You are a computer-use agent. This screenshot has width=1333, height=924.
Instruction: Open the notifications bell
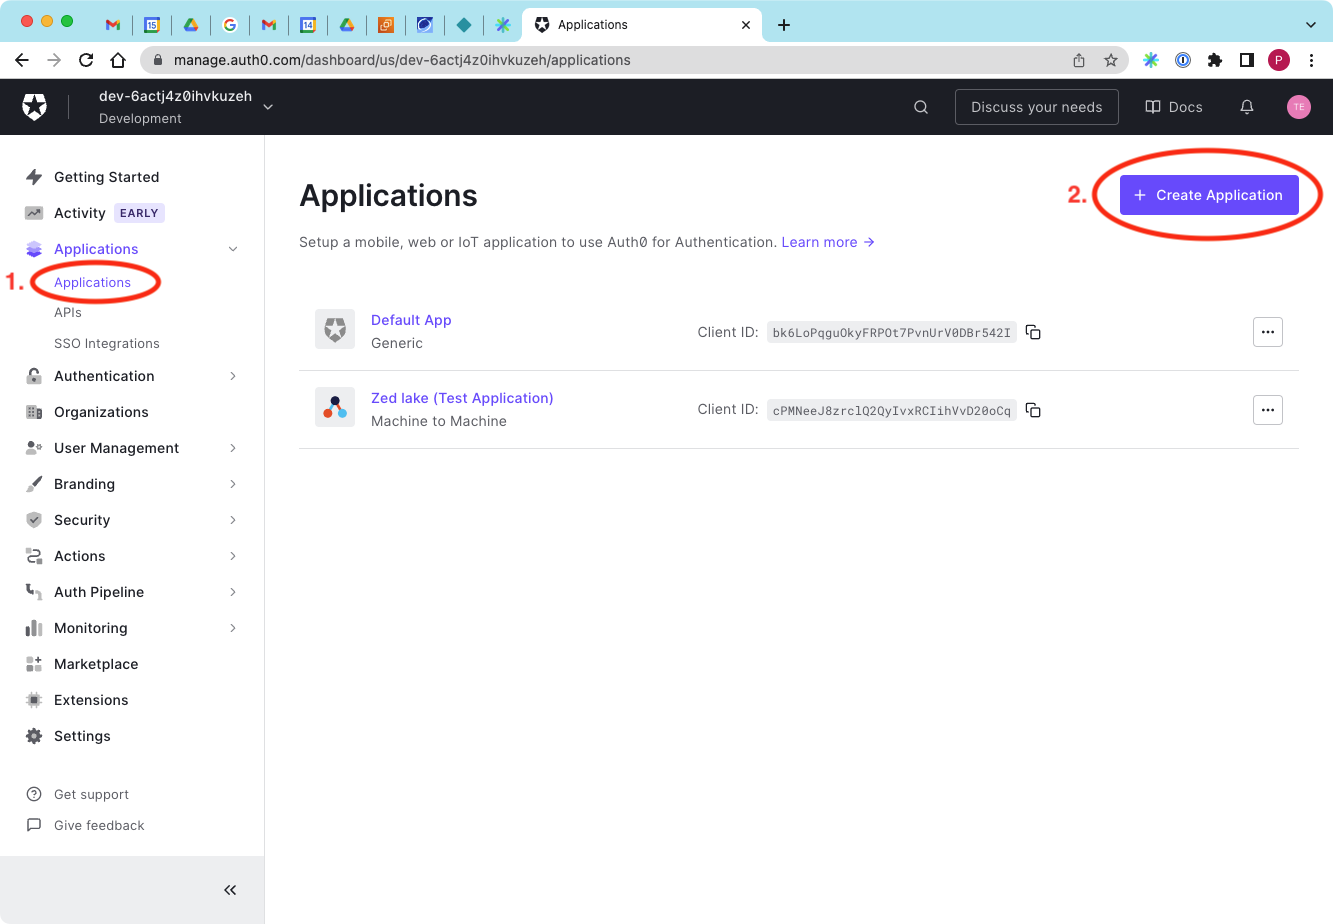(x=1247, y=107)
